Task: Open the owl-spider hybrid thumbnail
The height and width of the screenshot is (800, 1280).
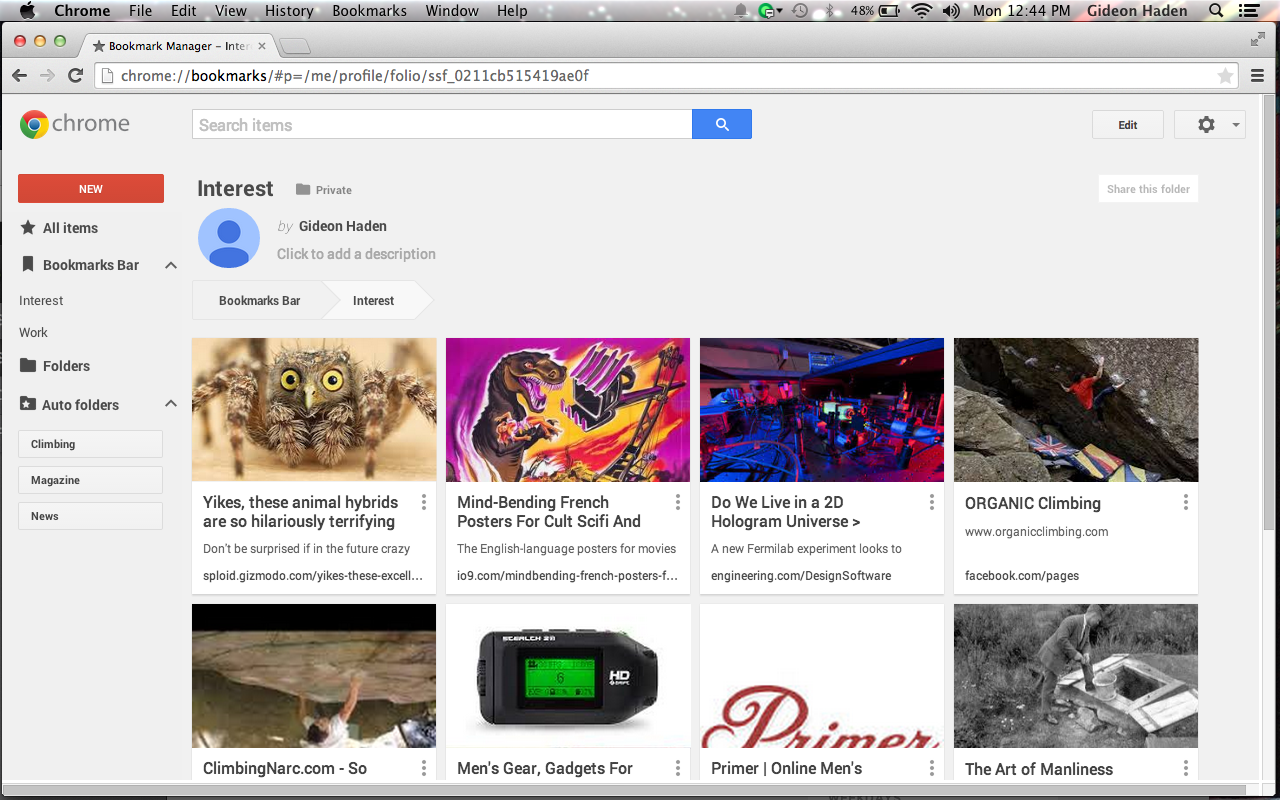Action: click(314, 410)
